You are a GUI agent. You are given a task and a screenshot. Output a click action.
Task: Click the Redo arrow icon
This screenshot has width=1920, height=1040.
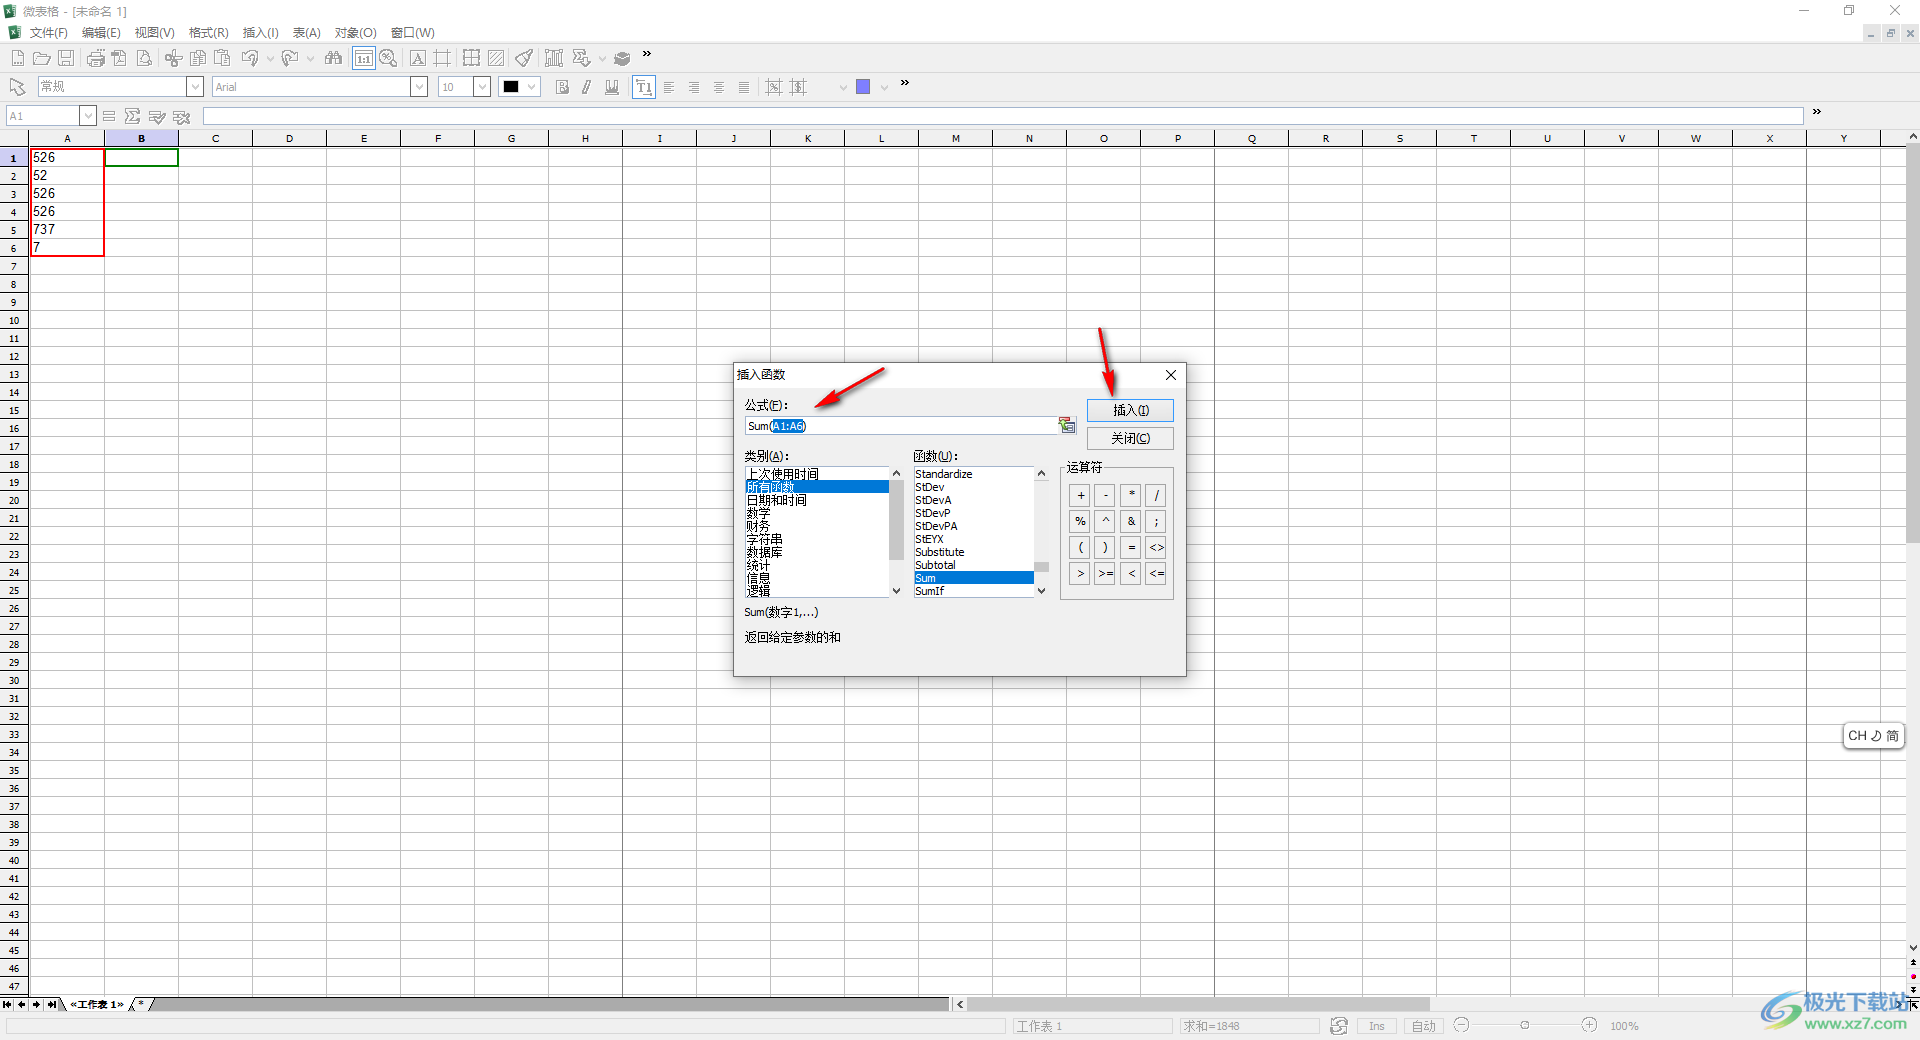(290, 58)
